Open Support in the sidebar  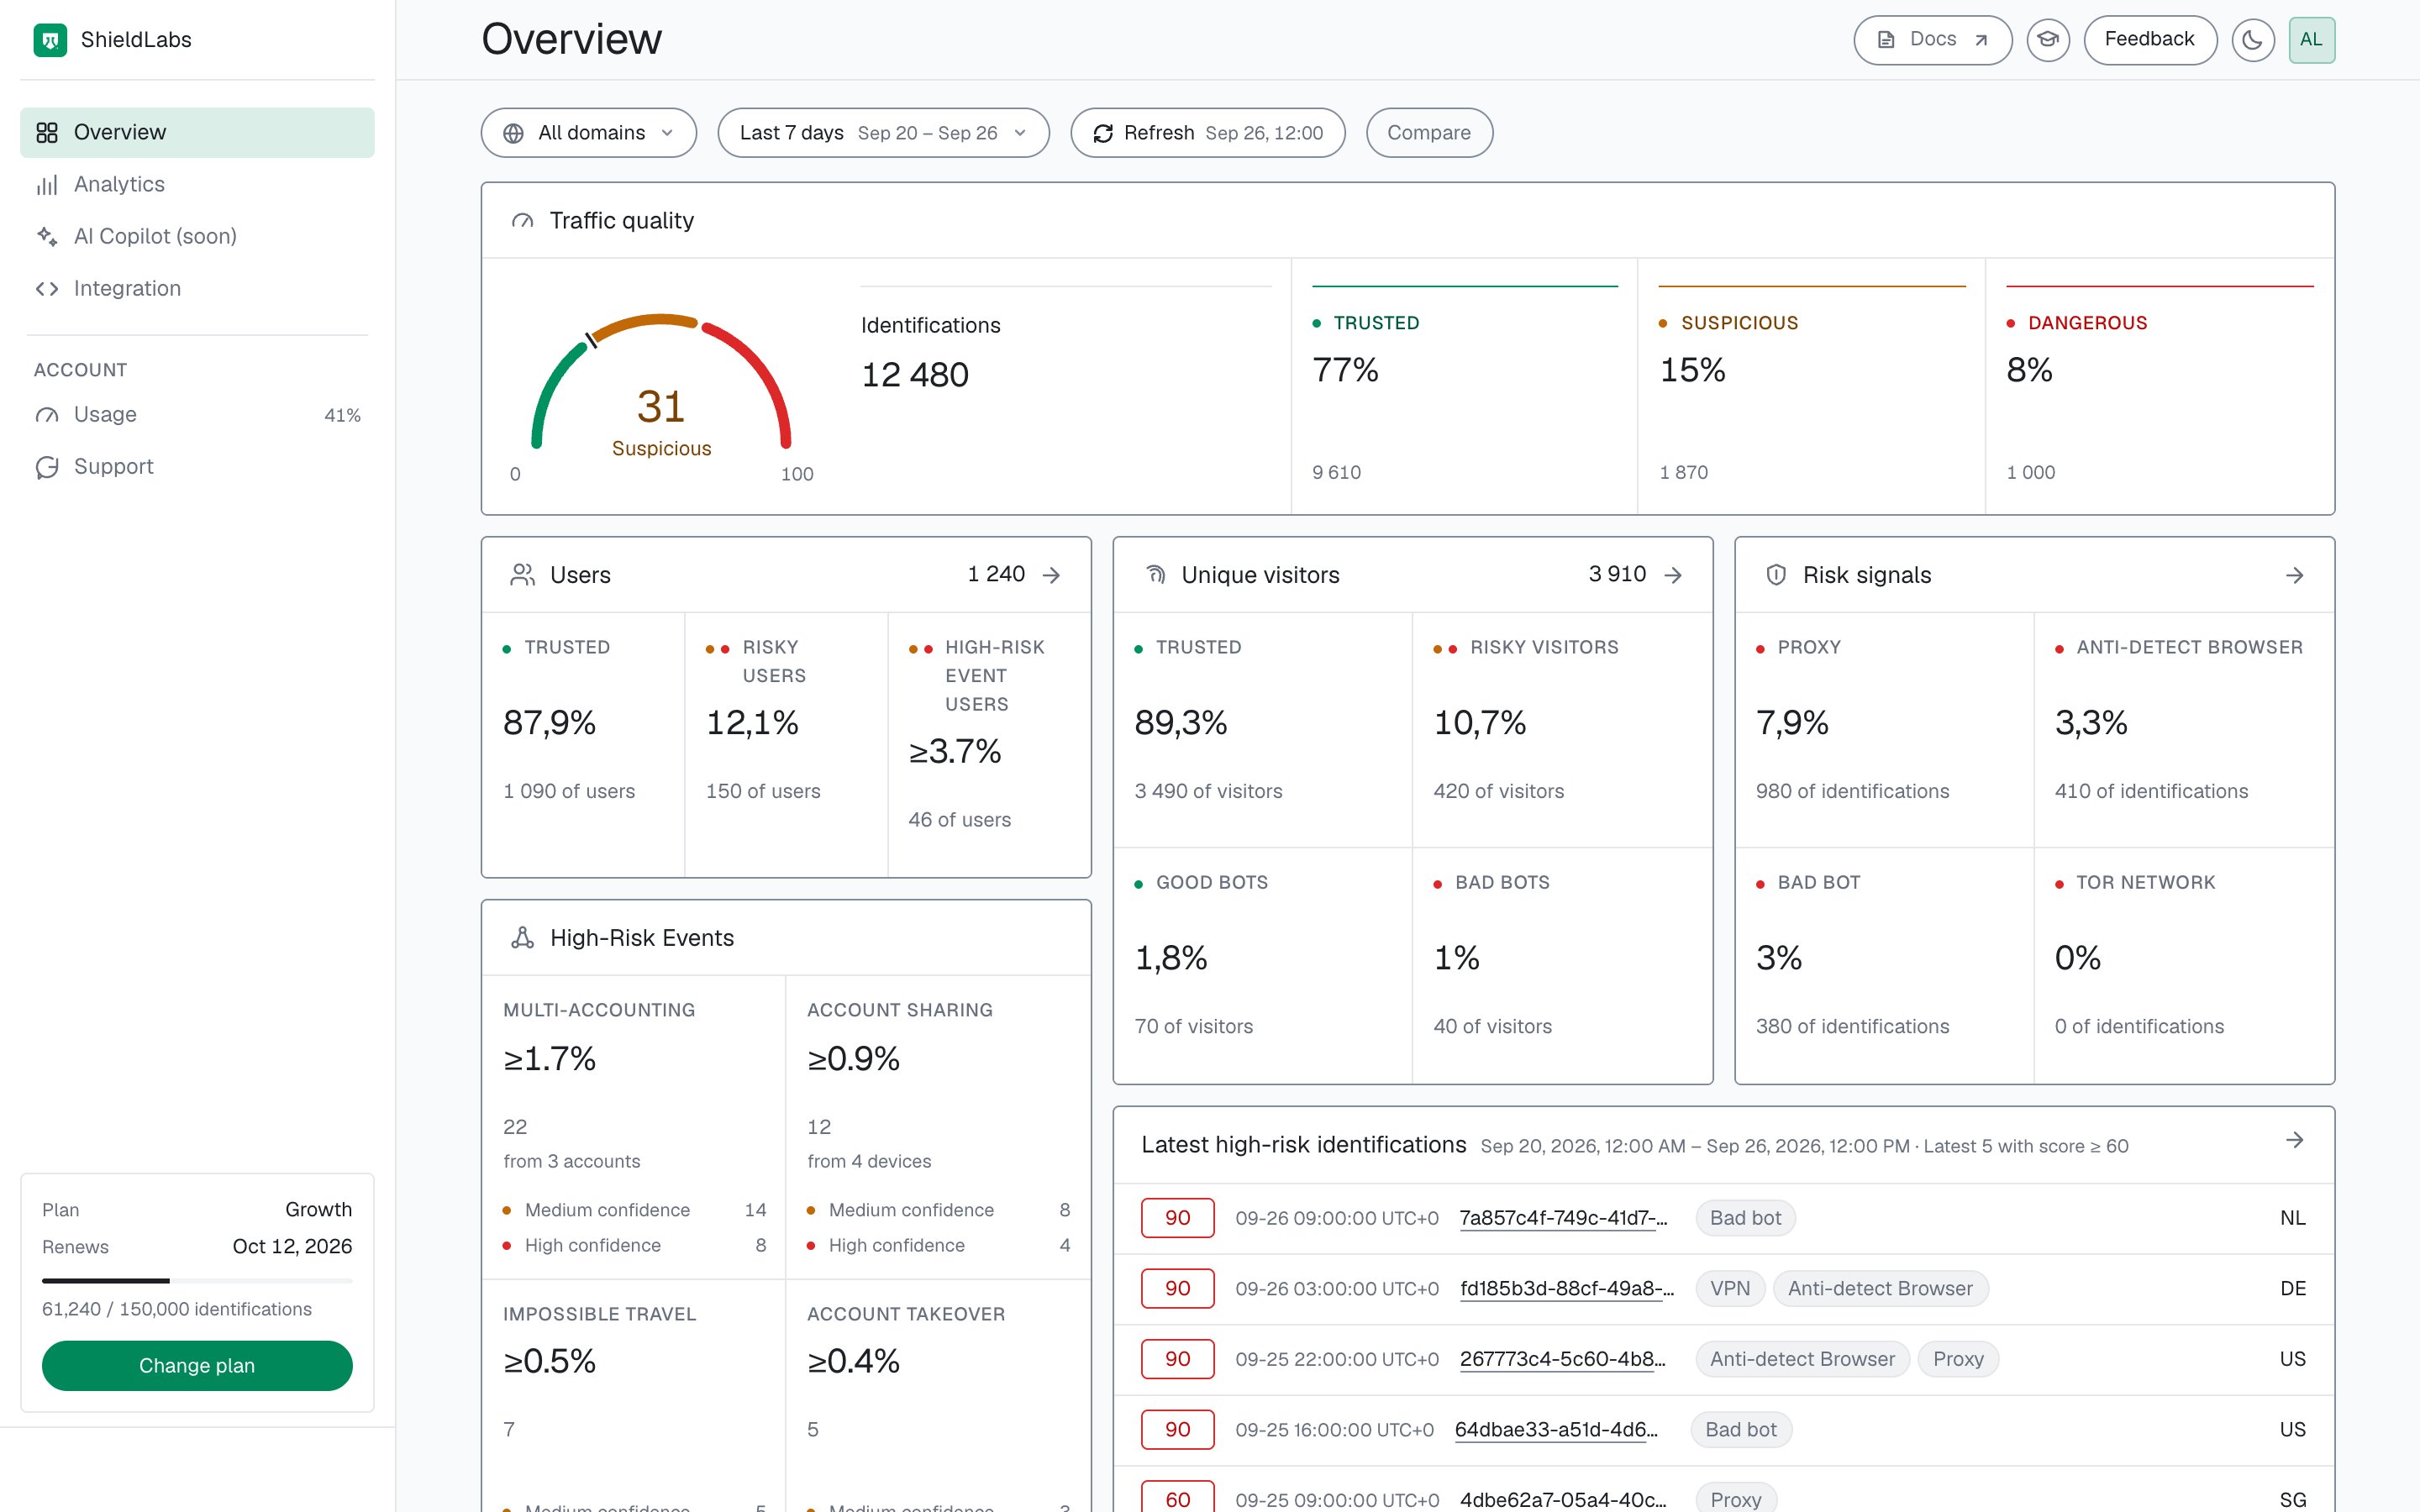(197, 466)
